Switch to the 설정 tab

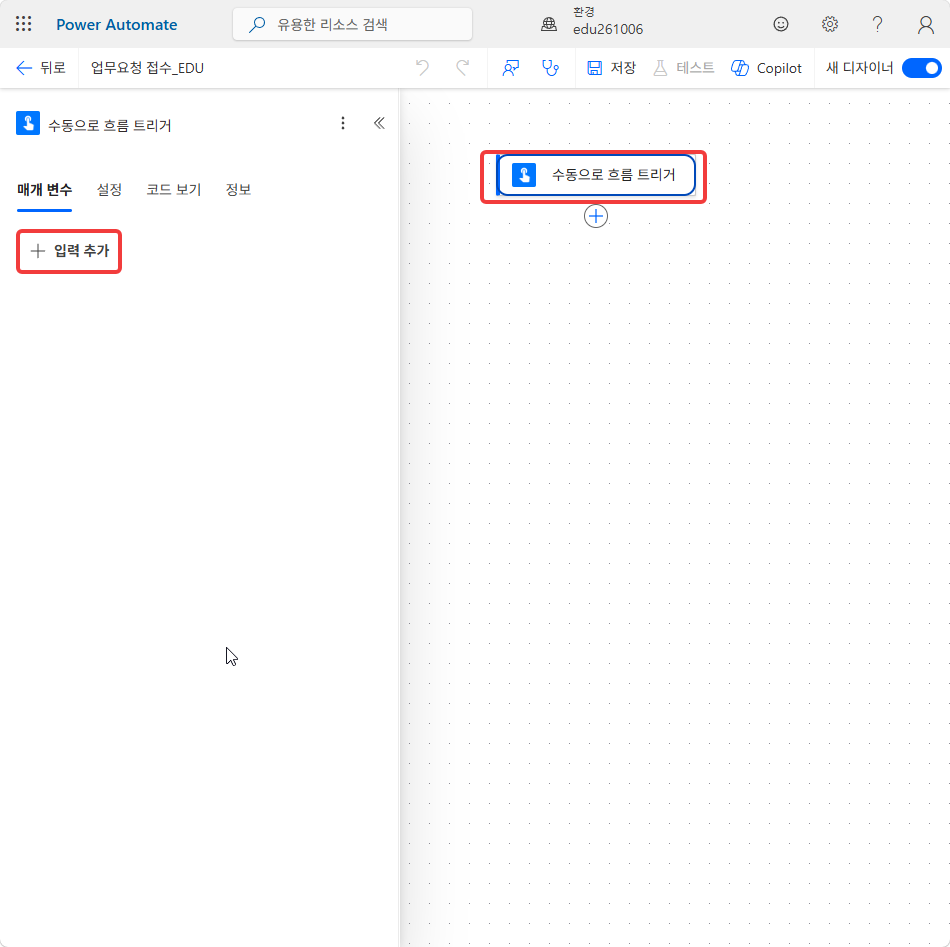(x=109, y=190)
